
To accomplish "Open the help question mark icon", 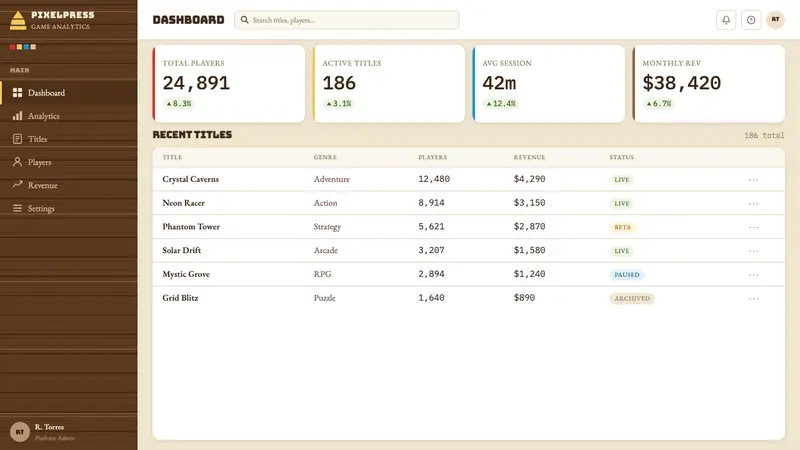I will [751, 20].
